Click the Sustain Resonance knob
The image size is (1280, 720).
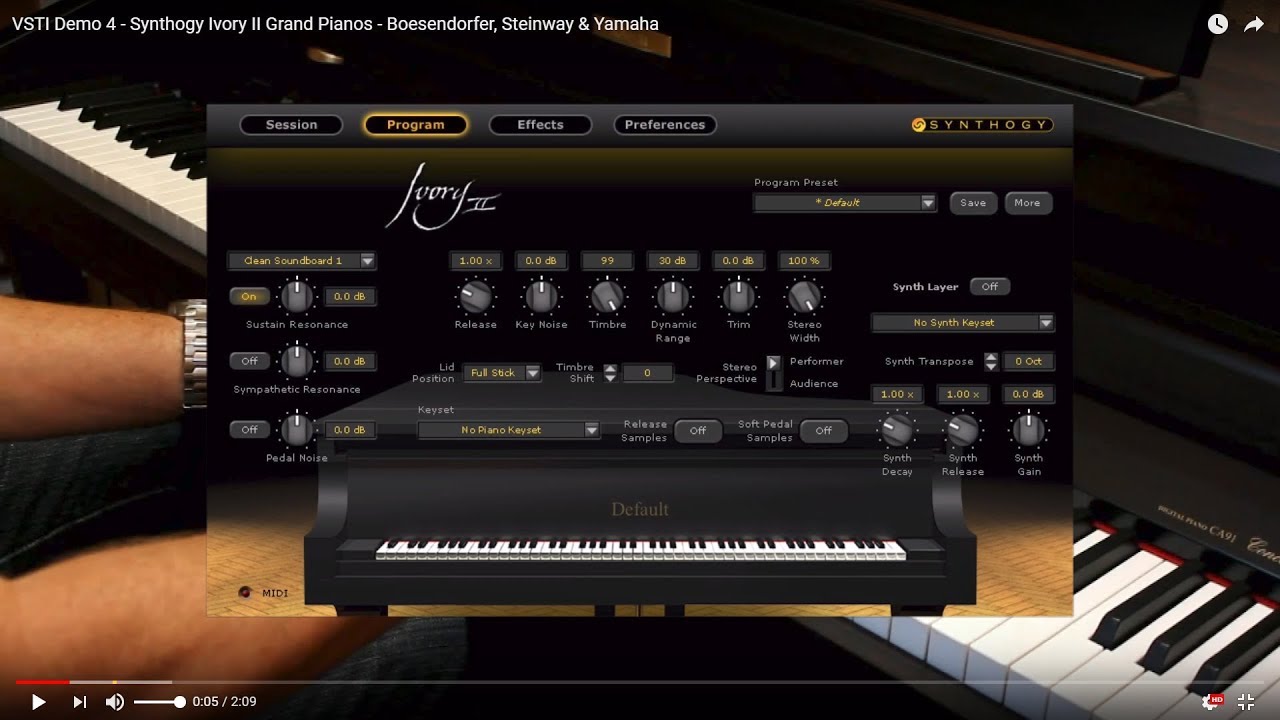click(x=296, y=296)
